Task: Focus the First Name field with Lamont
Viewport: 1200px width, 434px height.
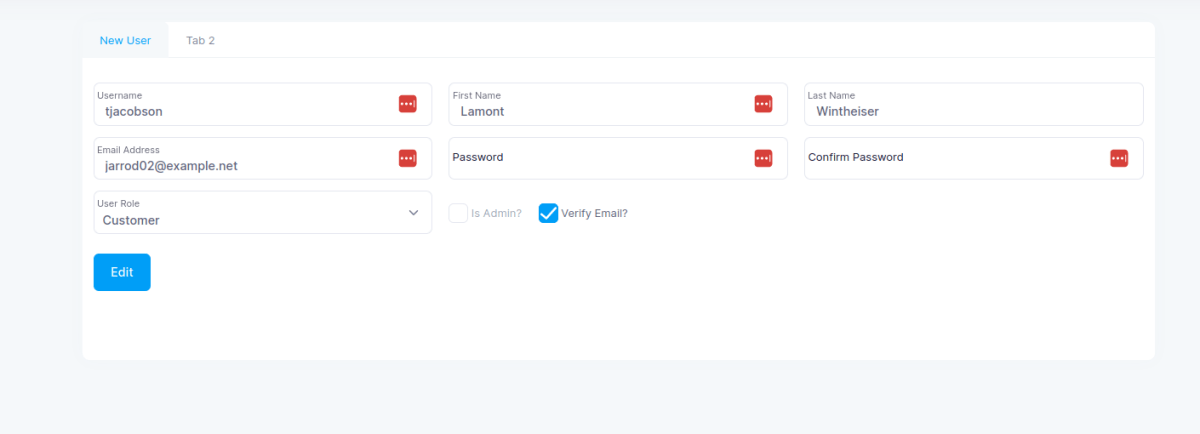Action: pos(618,104)
